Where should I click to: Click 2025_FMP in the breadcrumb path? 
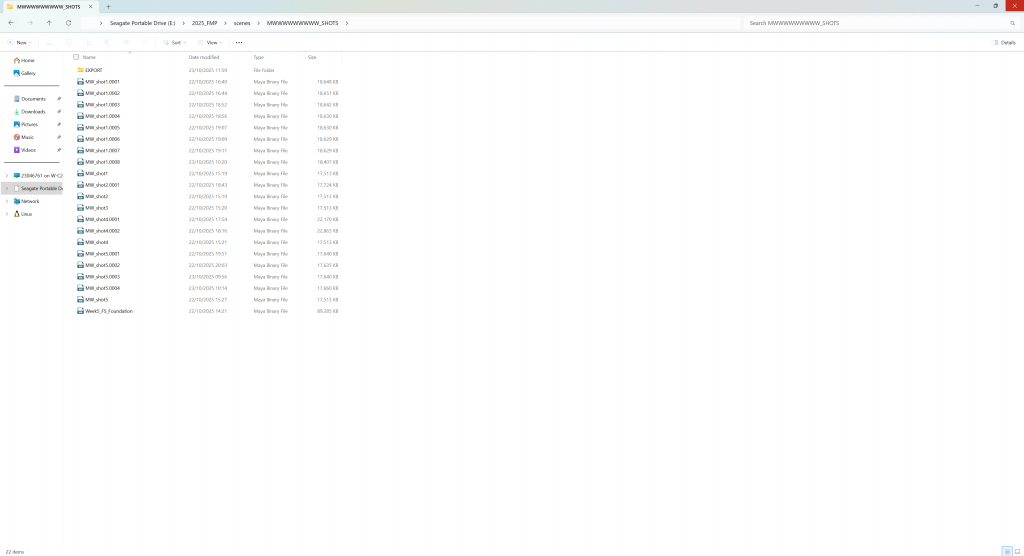click(x=204, y=22)
